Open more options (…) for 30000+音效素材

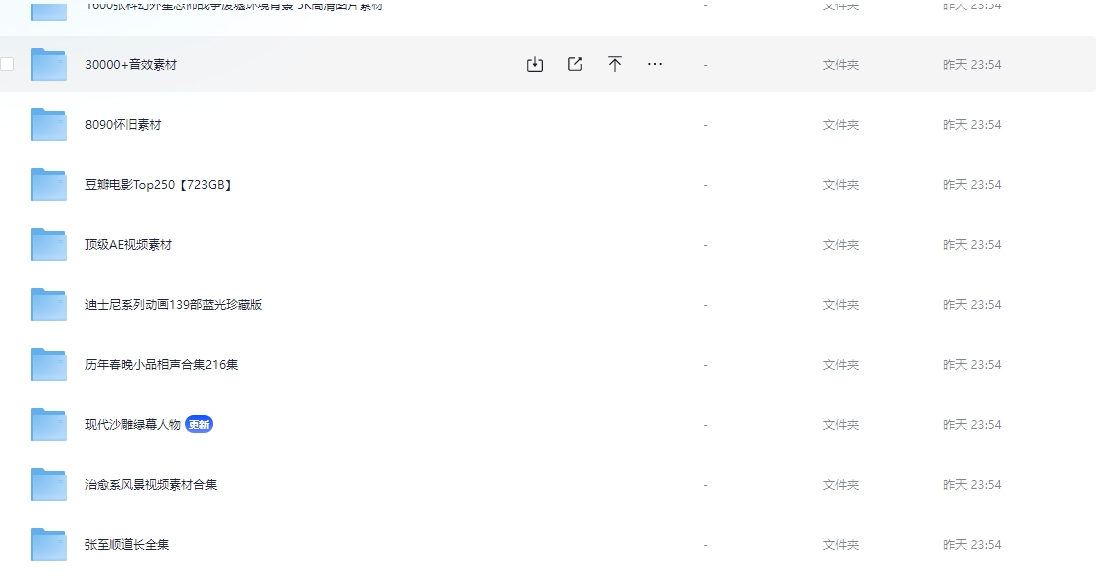(x=655, y=65)
